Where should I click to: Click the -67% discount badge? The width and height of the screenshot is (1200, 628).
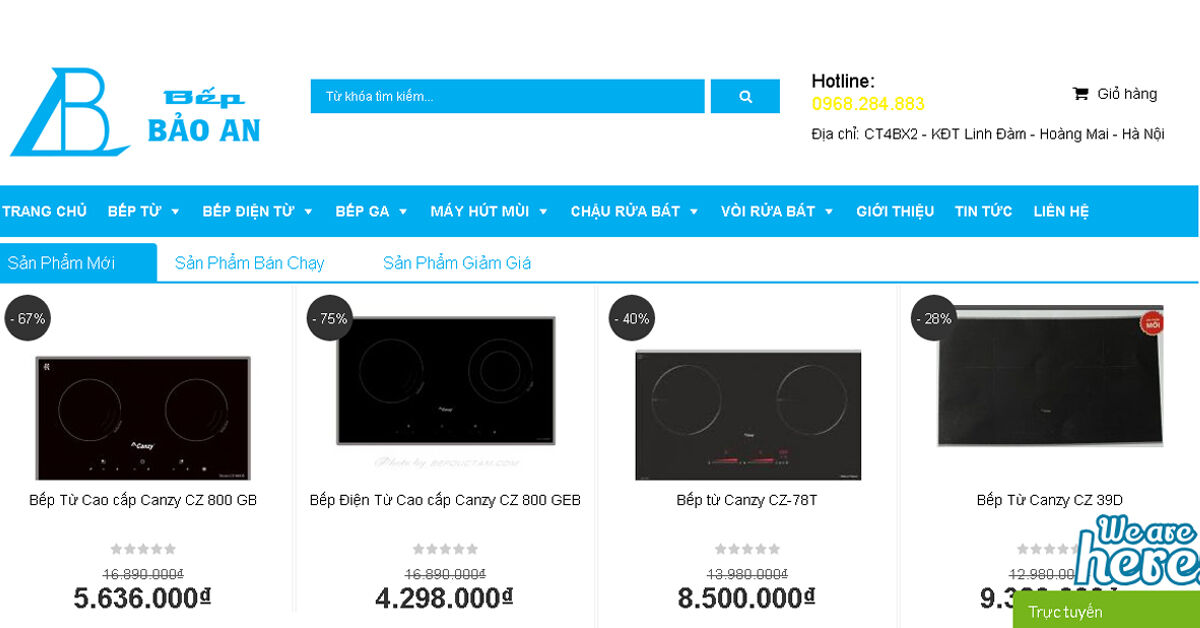pos(27,319)
